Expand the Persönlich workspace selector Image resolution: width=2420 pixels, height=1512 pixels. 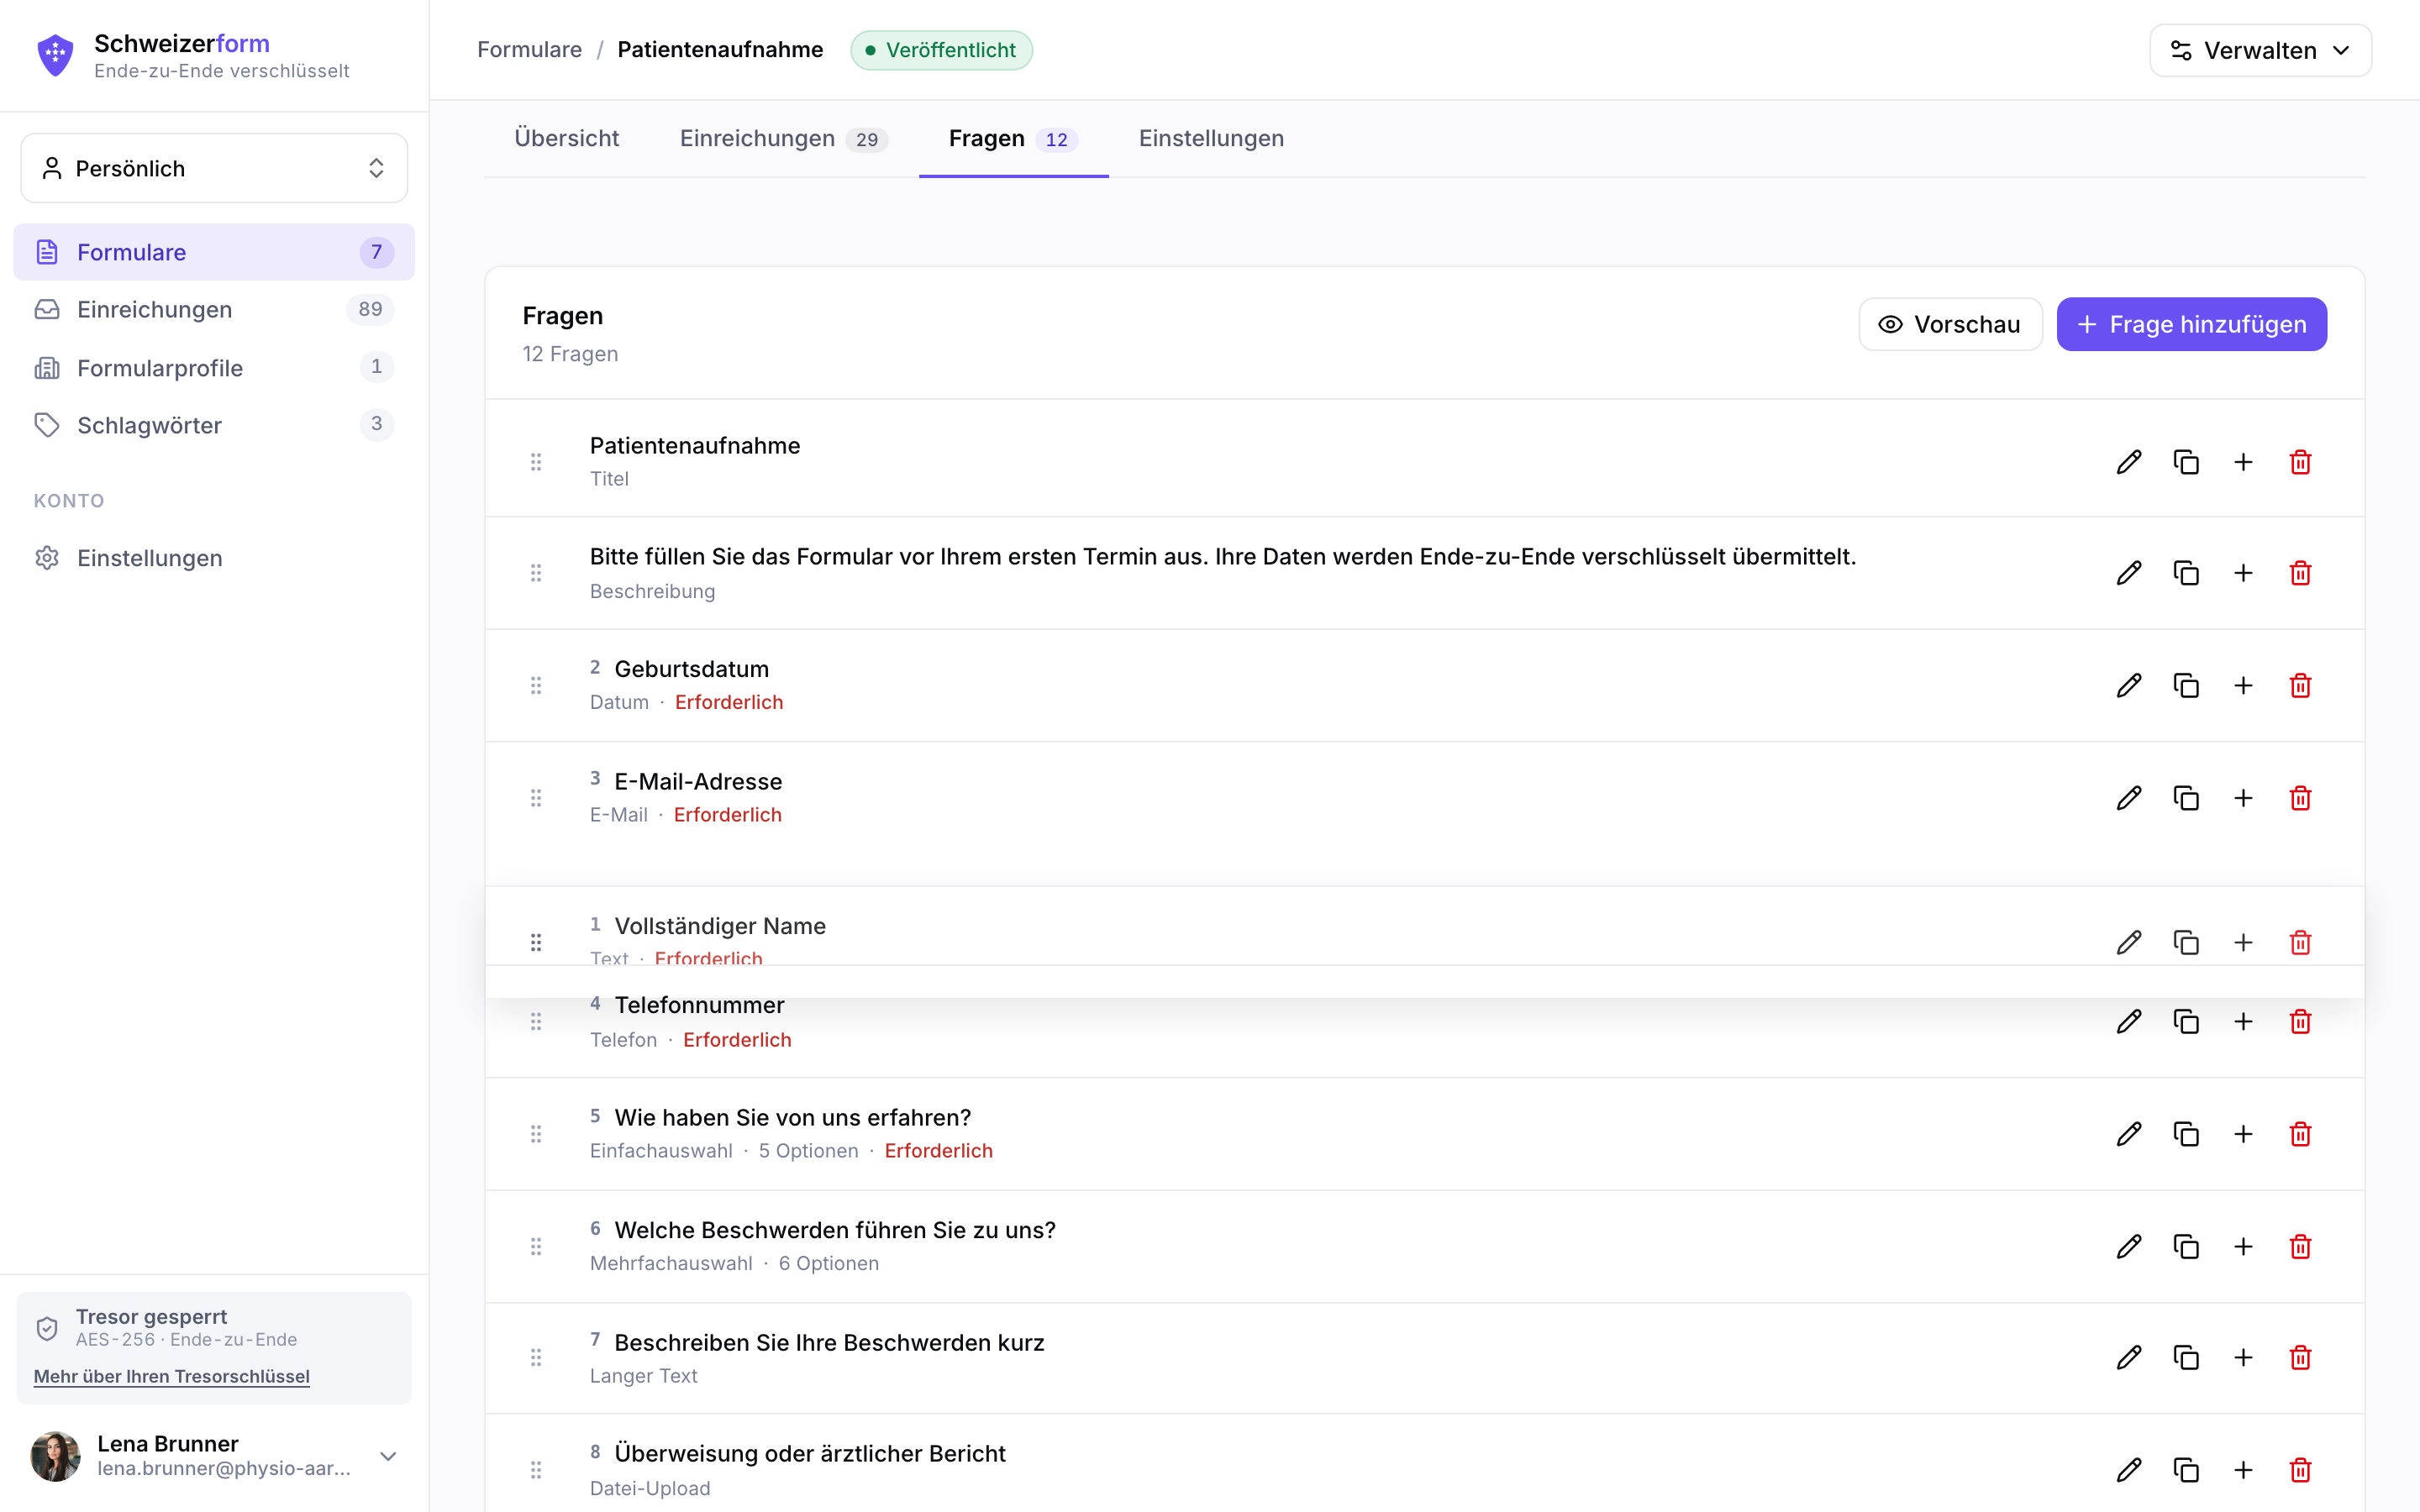pos(214,168)
